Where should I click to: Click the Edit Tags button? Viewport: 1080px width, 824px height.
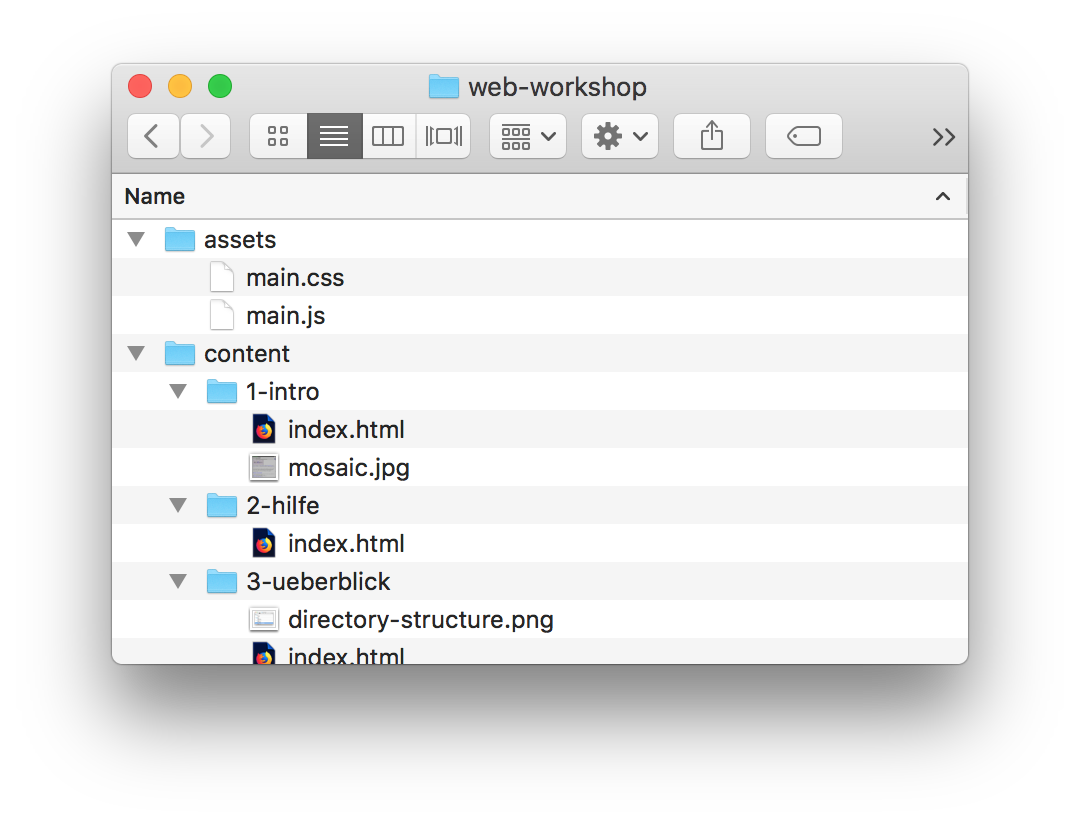(804, 136)
